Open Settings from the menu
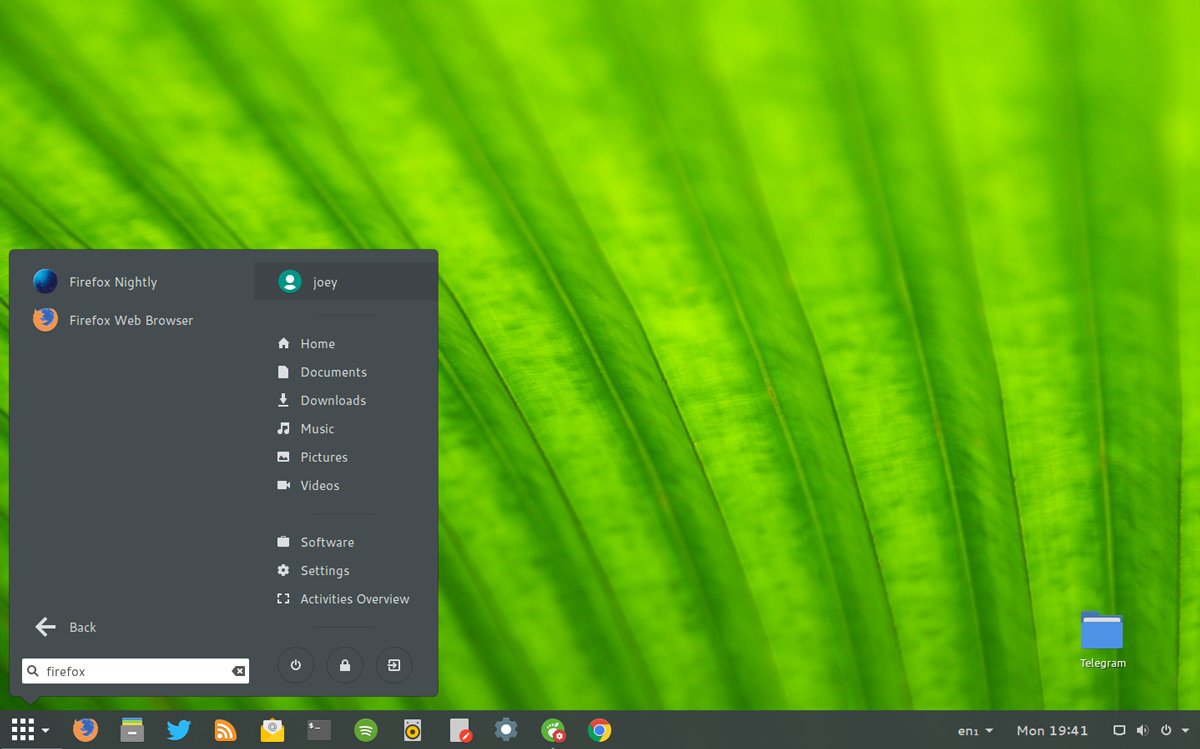Image resolution: width=1200 pixels, height=749 pixels. click(x=324, y=570)
